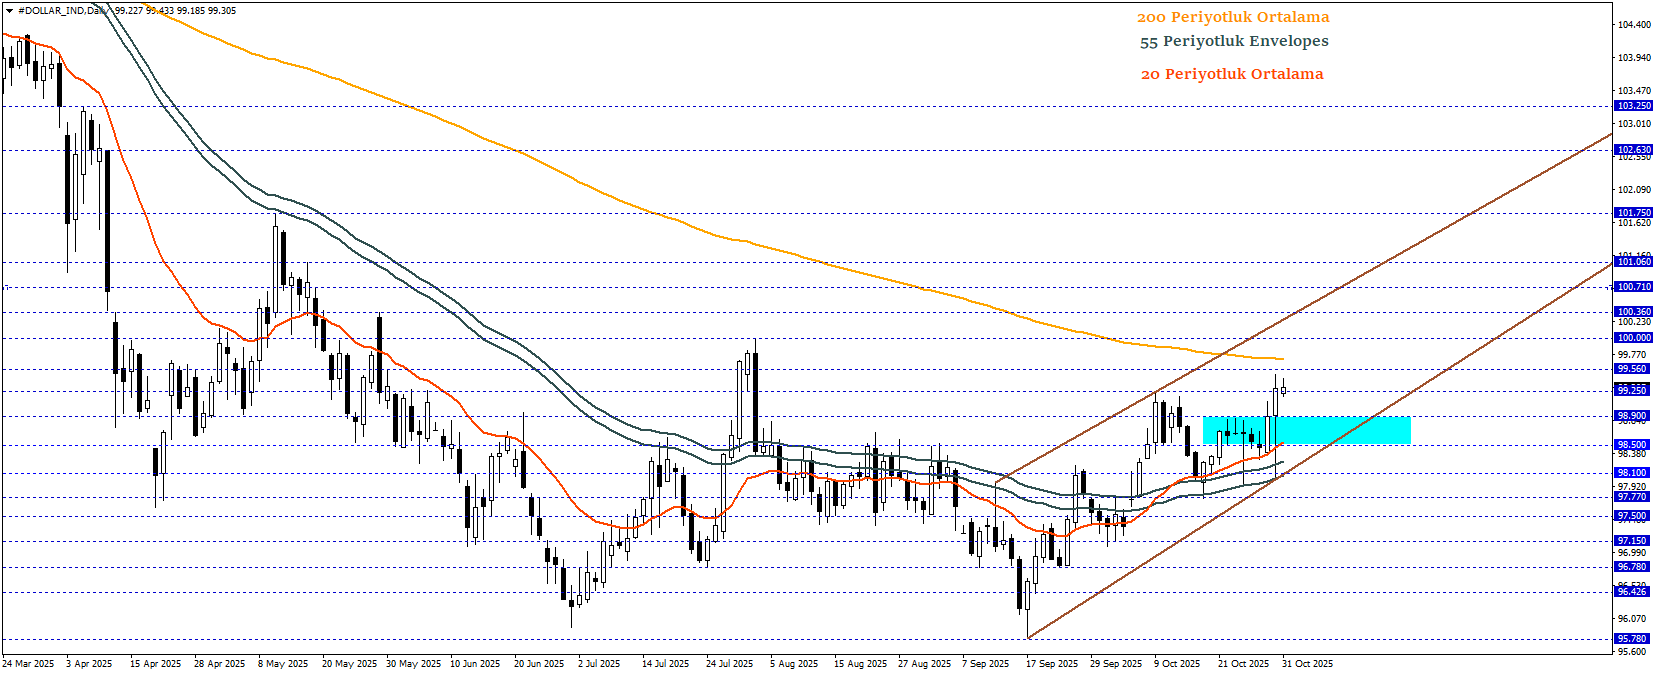
Task: Select the 101.750 horizontal level tag
Action: (1633, 213)
